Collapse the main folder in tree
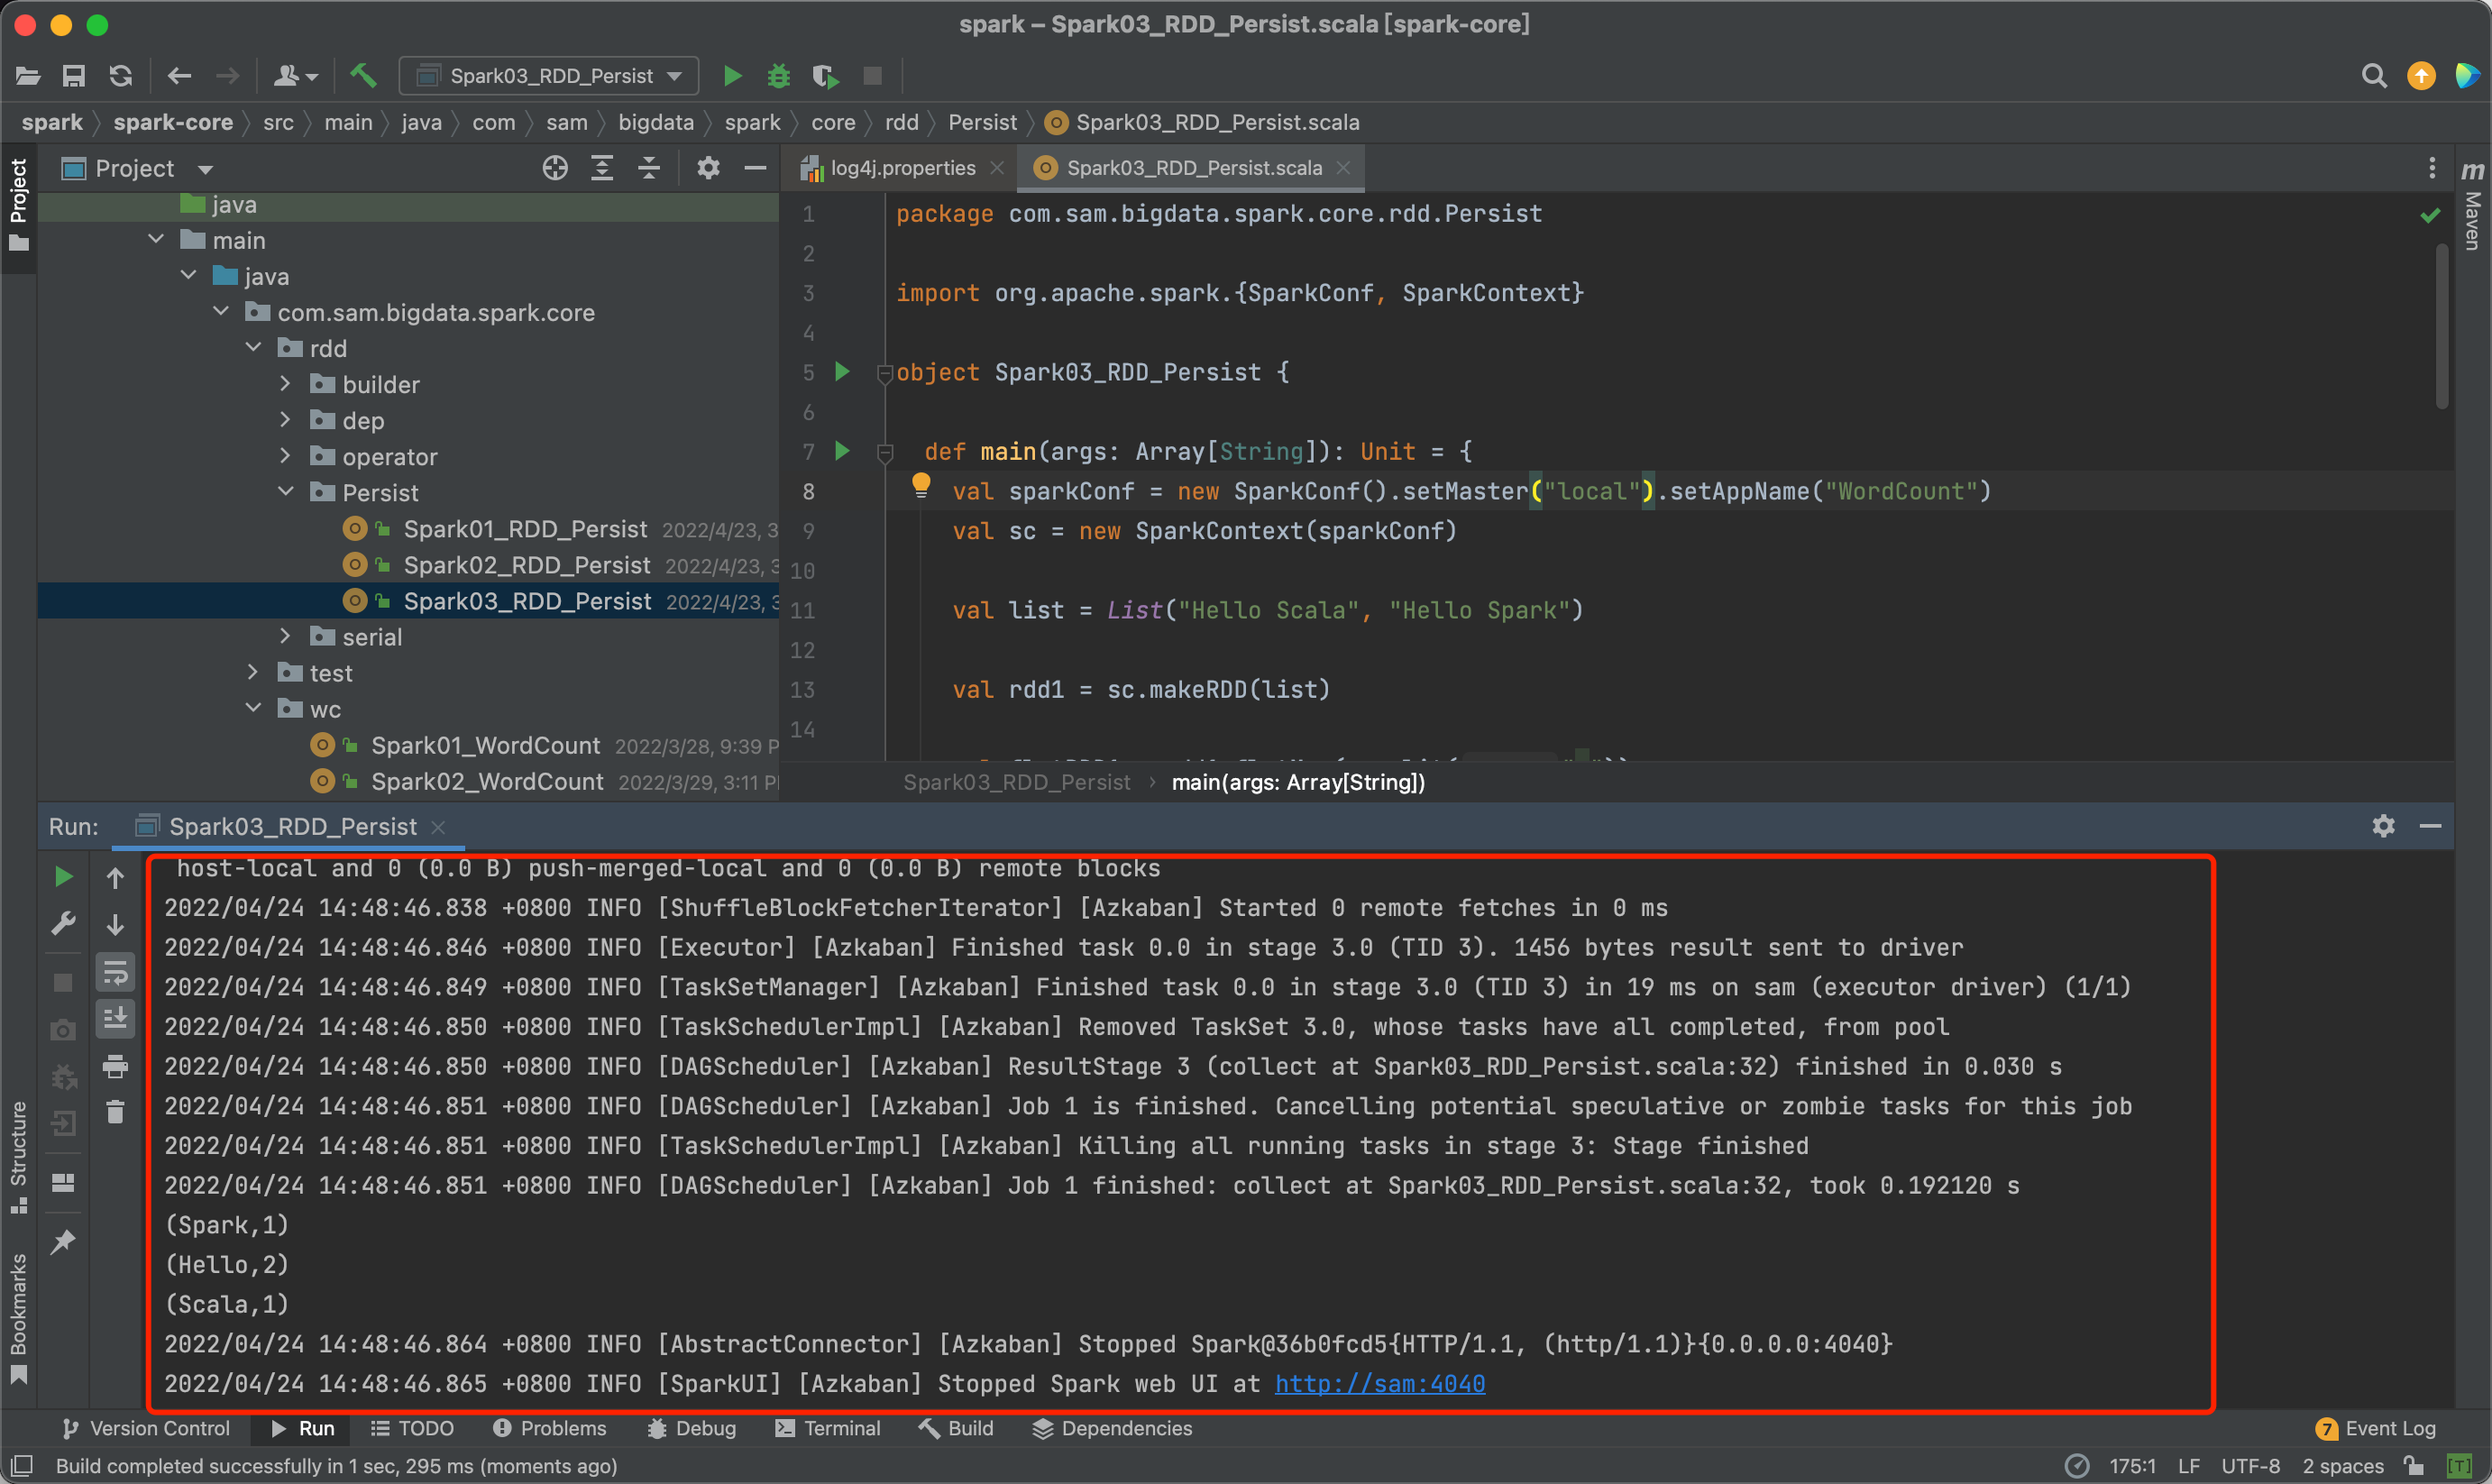The width and height of the screenshot is (2492, 1484). click(x=156, y=240)
